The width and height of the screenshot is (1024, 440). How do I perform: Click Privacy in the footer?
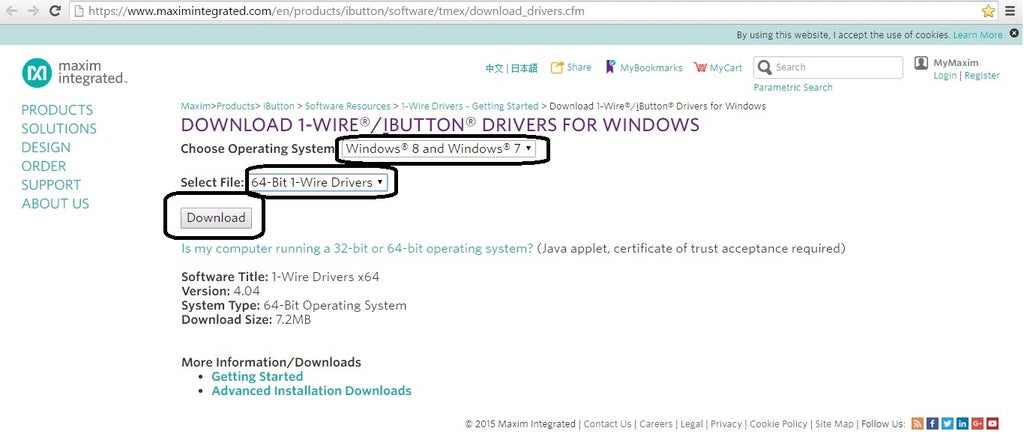pyautogui.click(x=726, y=424)
